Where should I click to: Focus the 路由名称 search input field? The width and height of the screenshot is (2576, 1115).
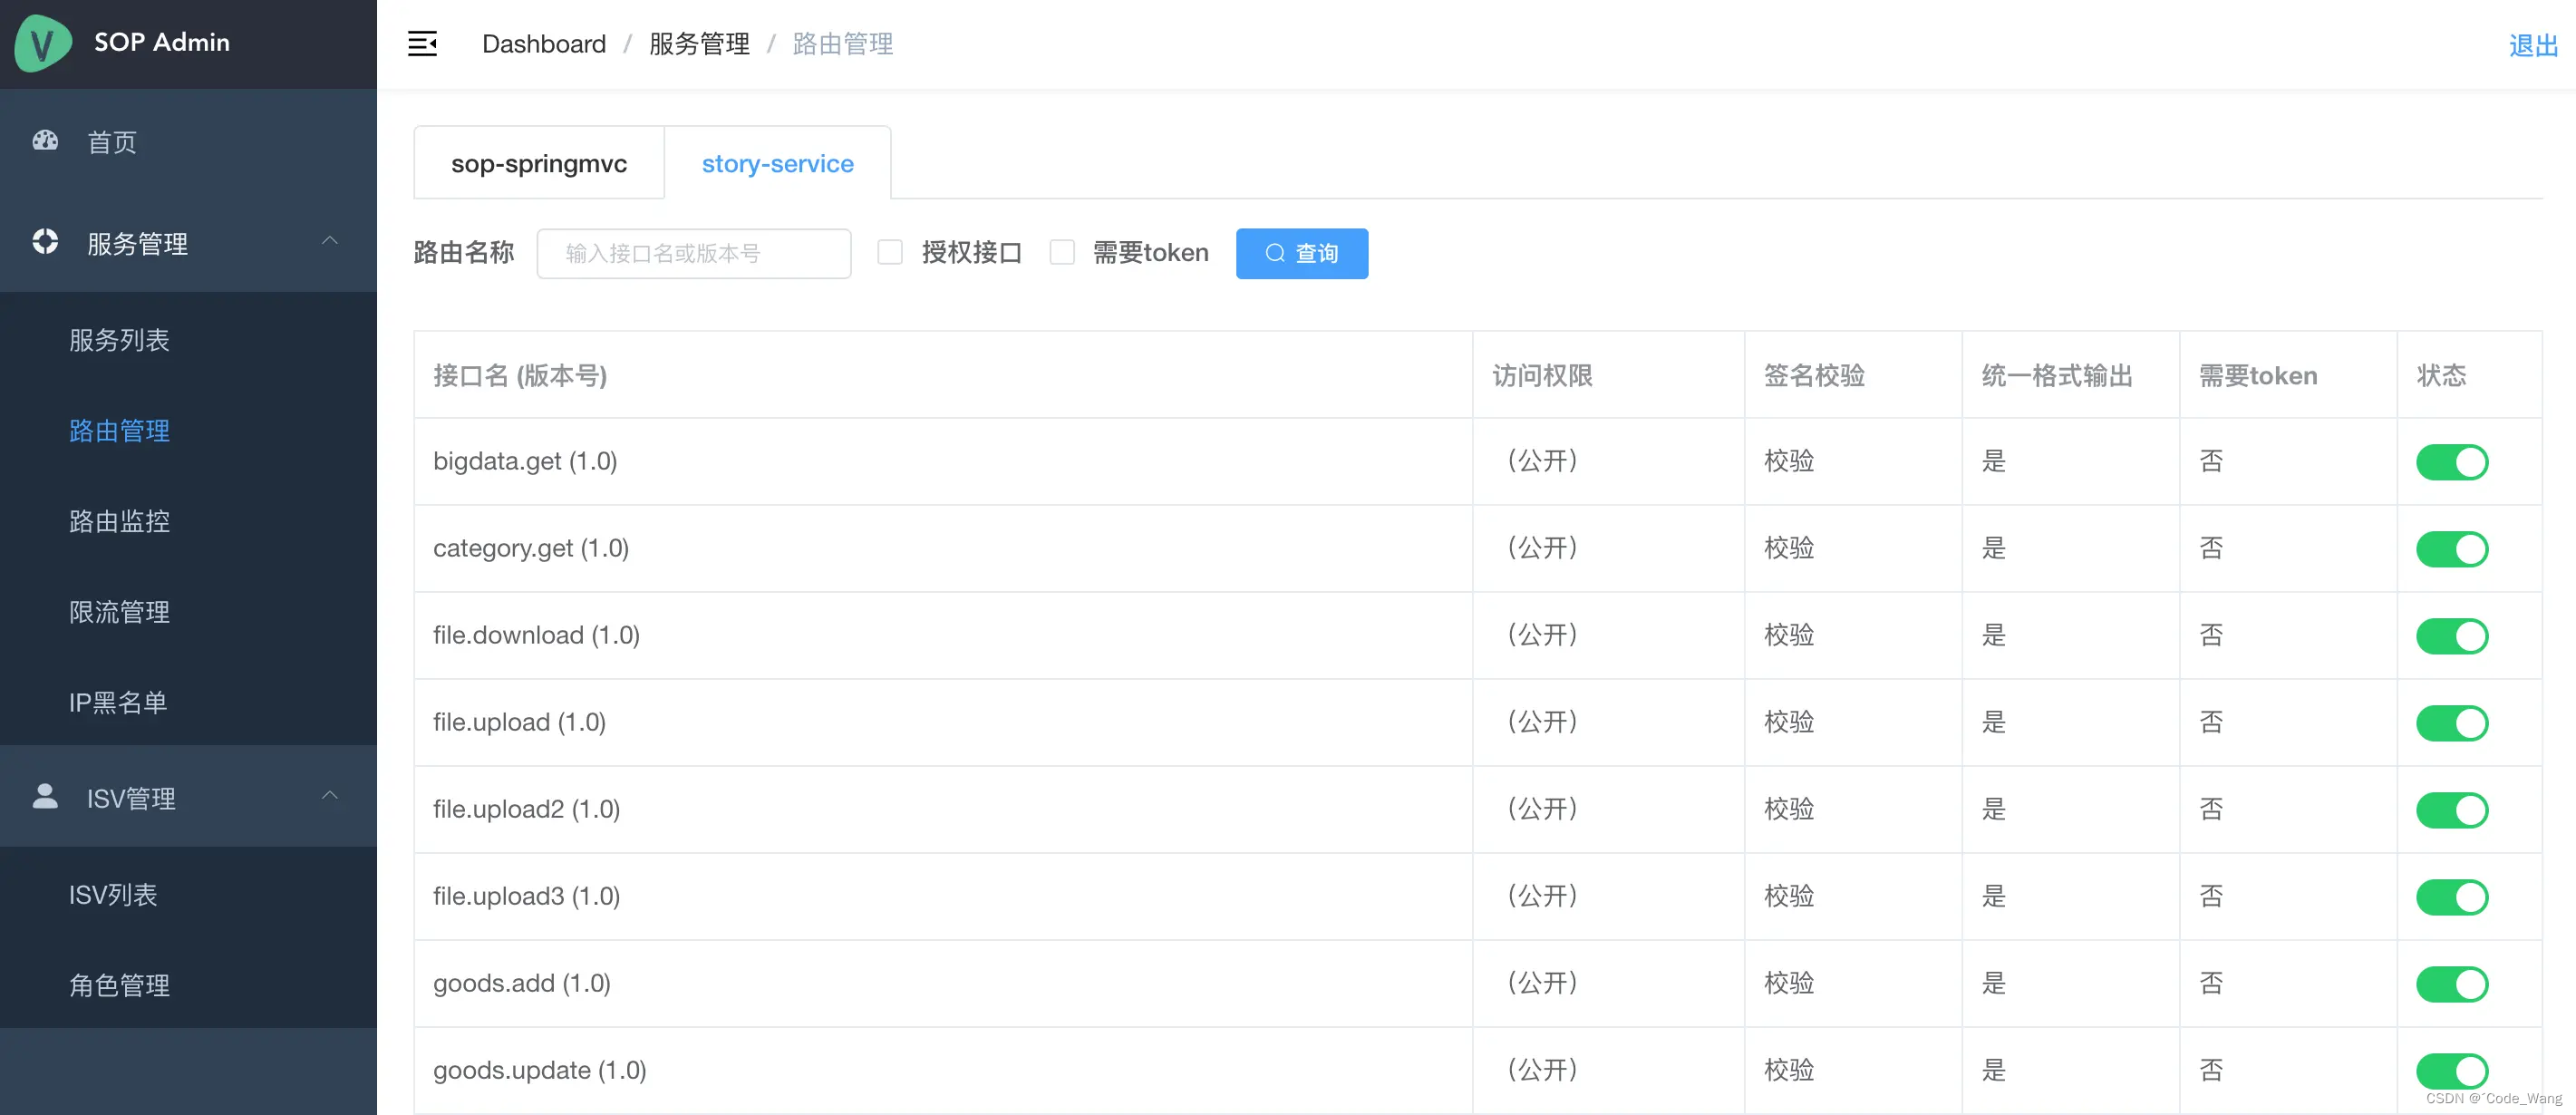693,254
